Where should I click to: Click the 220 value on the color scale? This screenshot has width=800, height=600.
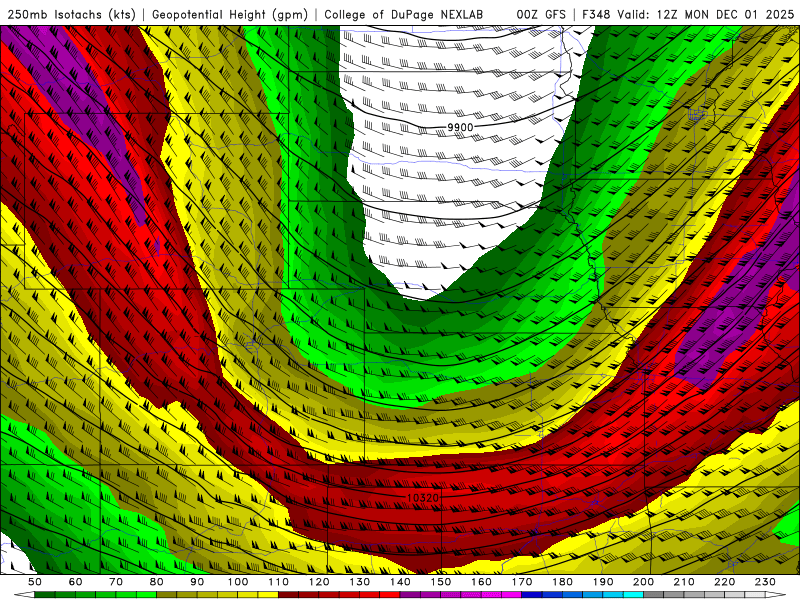click(724, 582)
